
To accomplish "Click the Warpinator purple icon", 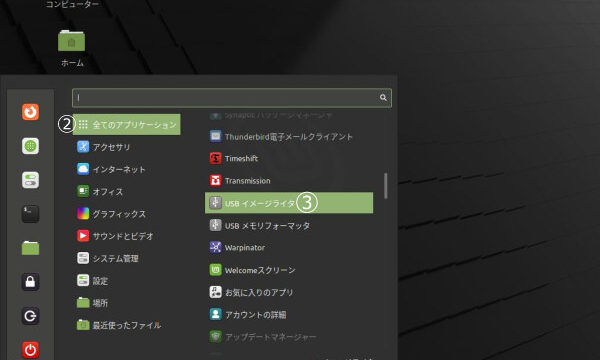I will pos(215,248).
